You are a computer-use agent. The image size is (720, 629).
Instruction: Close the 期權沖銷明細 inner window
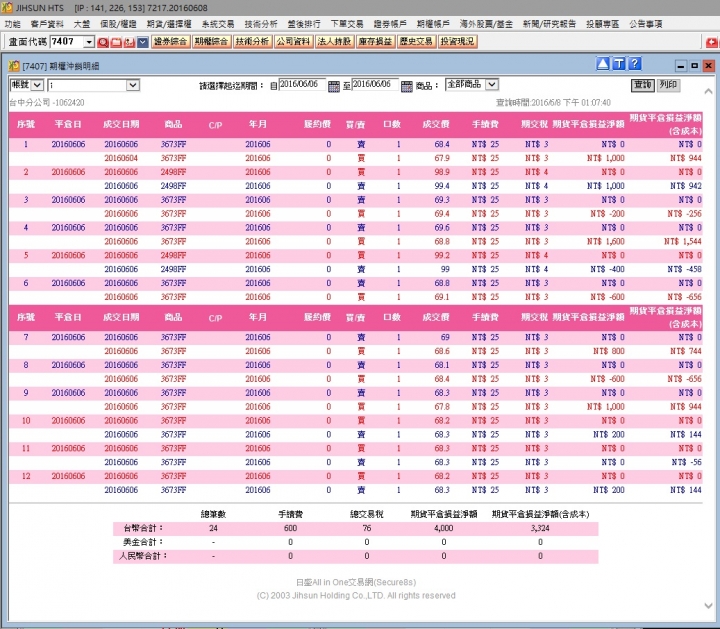(x=709, y=66)
